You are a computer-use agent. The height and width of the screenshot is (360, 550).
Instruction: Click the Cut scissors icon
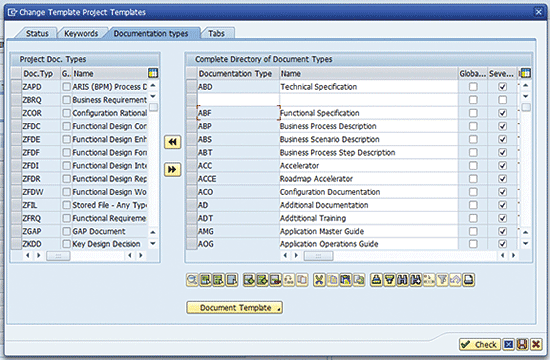[x=319, y=280]
